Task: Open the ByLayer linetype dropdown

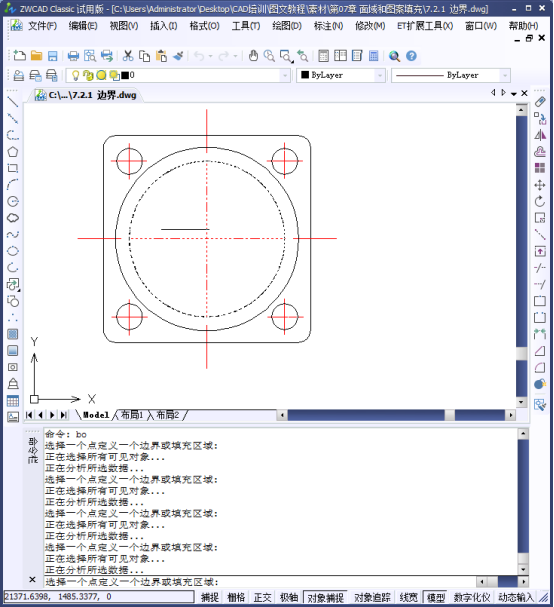Action: pos(451,75)
